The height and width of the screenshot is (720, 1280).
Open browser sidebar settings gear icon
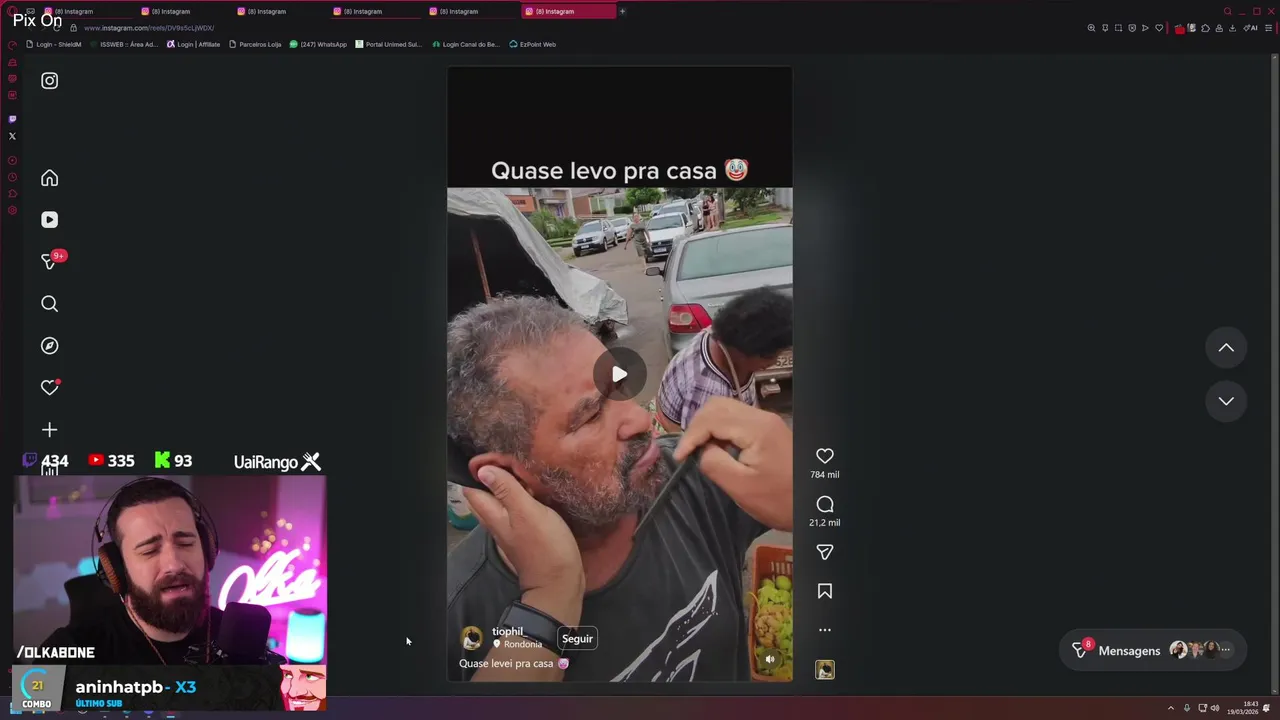(x=12, y=210)
